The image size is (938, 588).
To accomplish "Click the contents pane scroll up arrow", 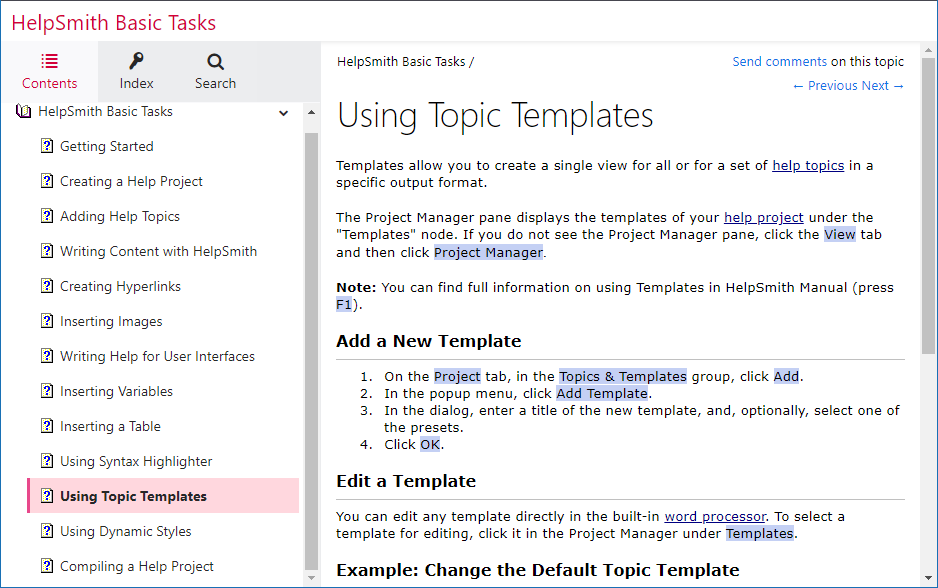I will 311,112.
